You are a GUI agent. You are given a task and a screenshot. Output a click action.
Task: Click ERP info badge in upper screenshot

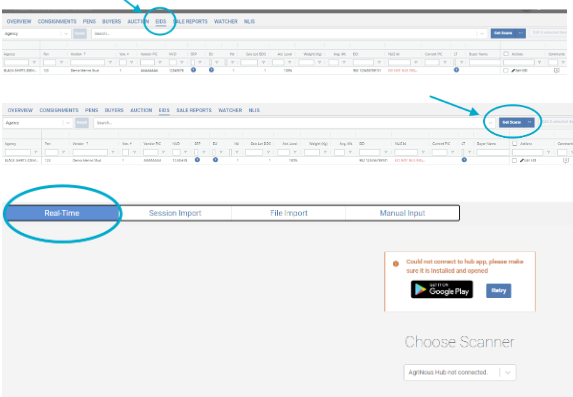[x=193, y=70]
